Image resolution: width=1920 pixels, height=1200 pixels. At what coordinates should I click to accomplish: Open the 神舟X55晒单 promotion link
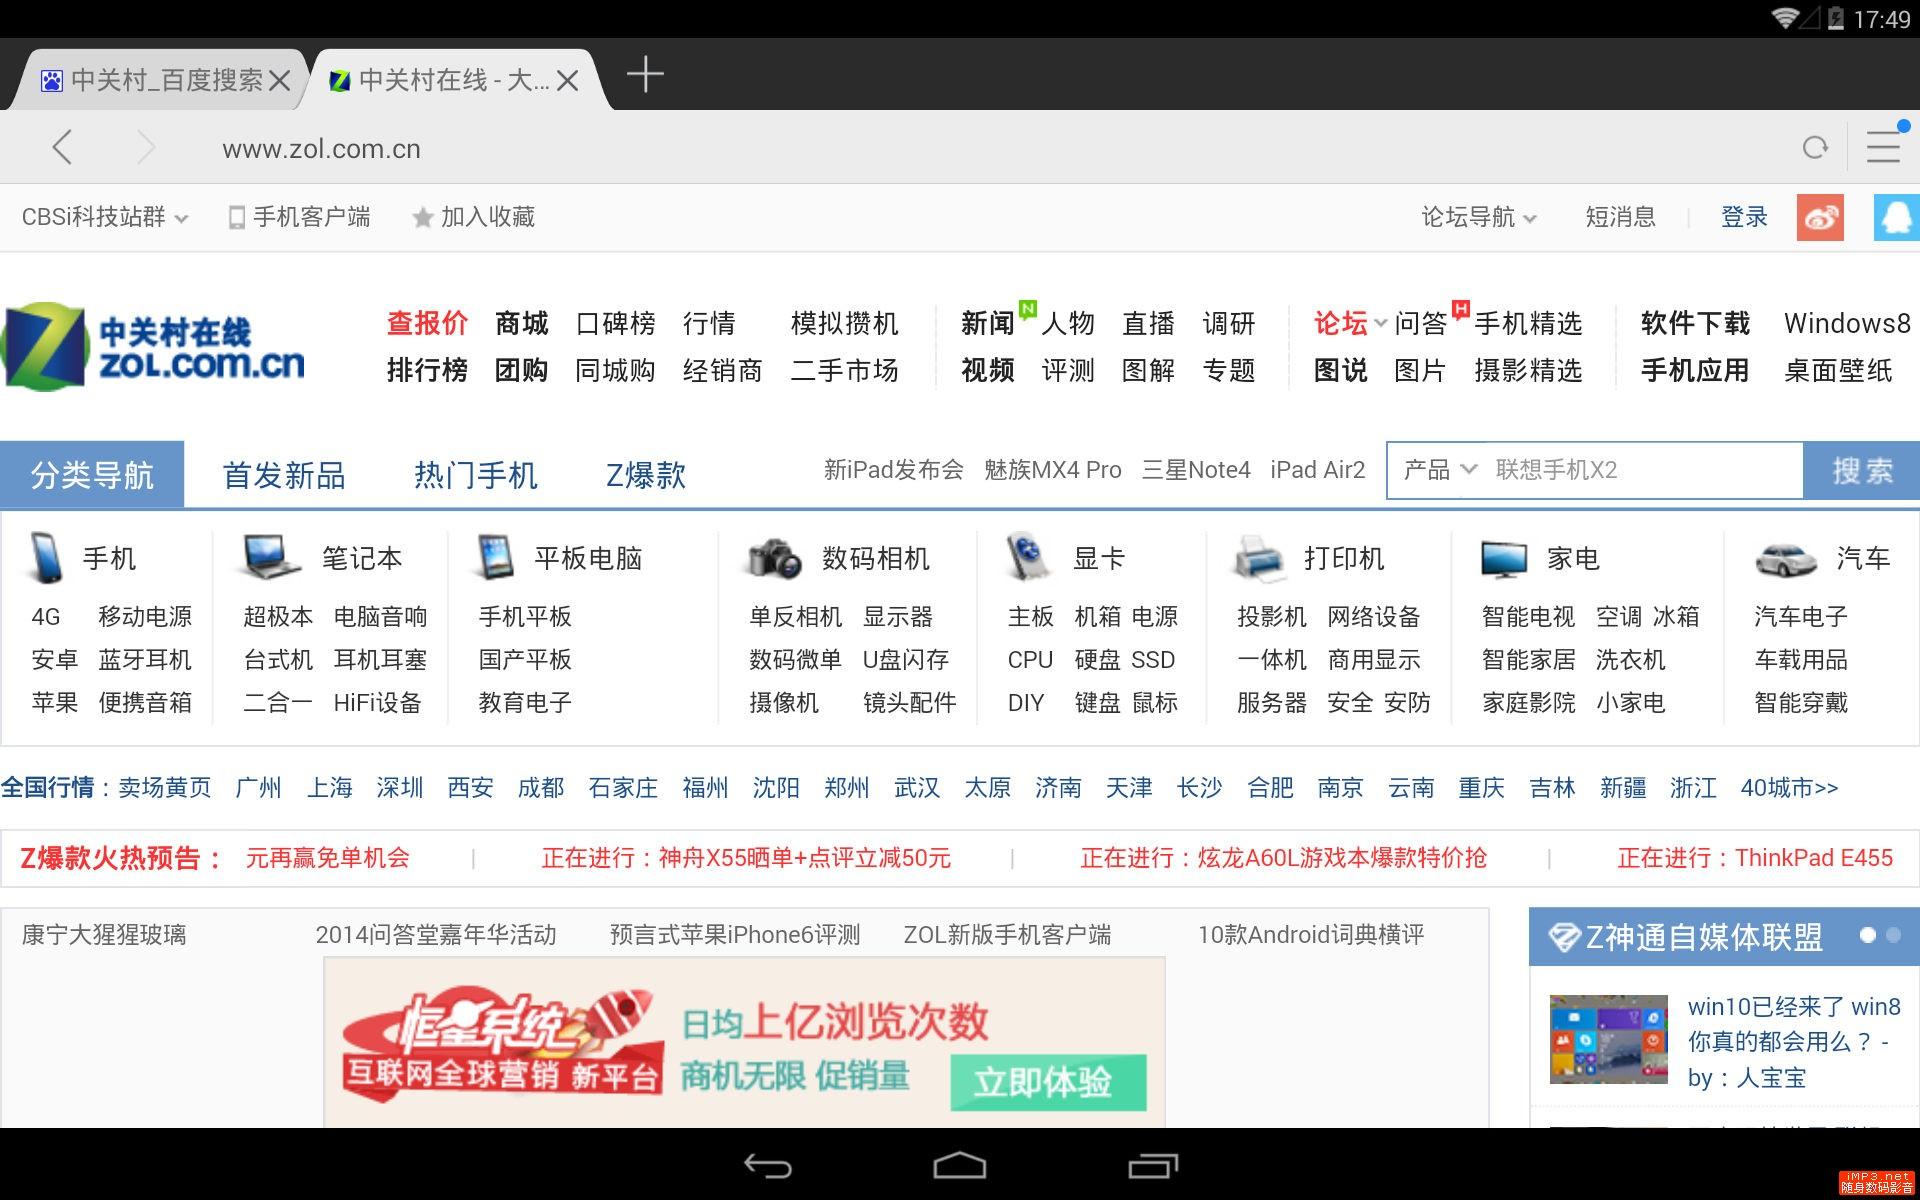click(x=745, y=857)
